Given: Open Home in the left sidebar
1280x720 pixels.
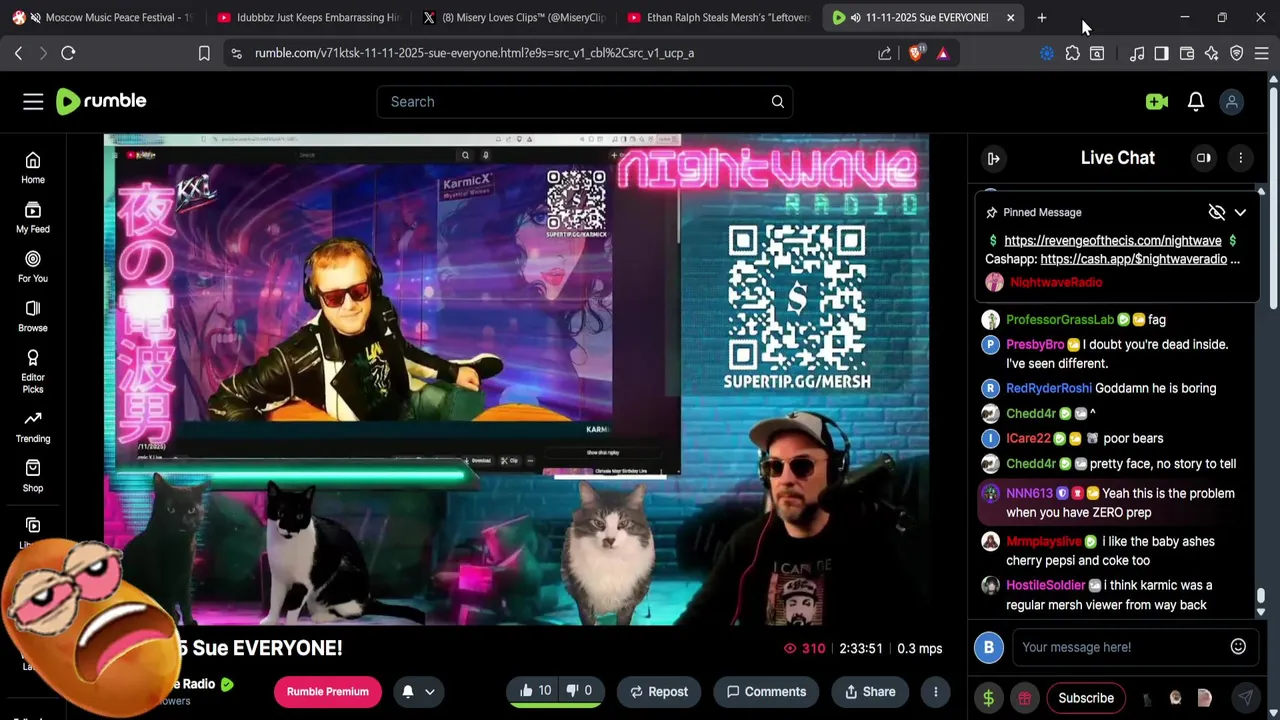Looking at the screenshot, I should [33, 168].
